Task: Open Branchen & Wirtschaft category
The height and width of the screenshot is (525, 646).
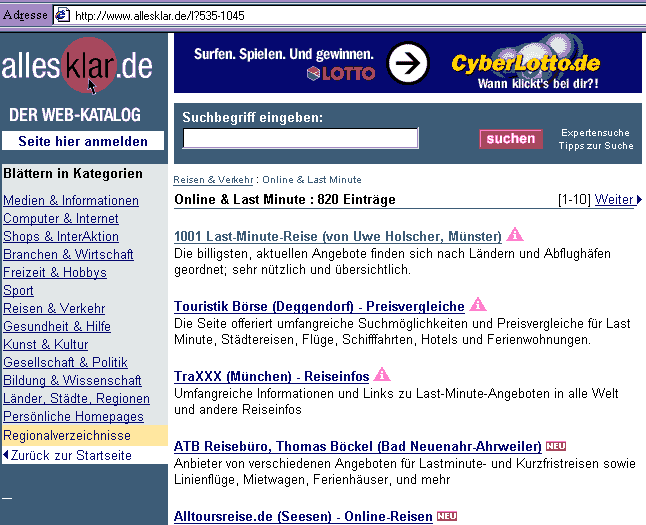Action: pos(68,255)
